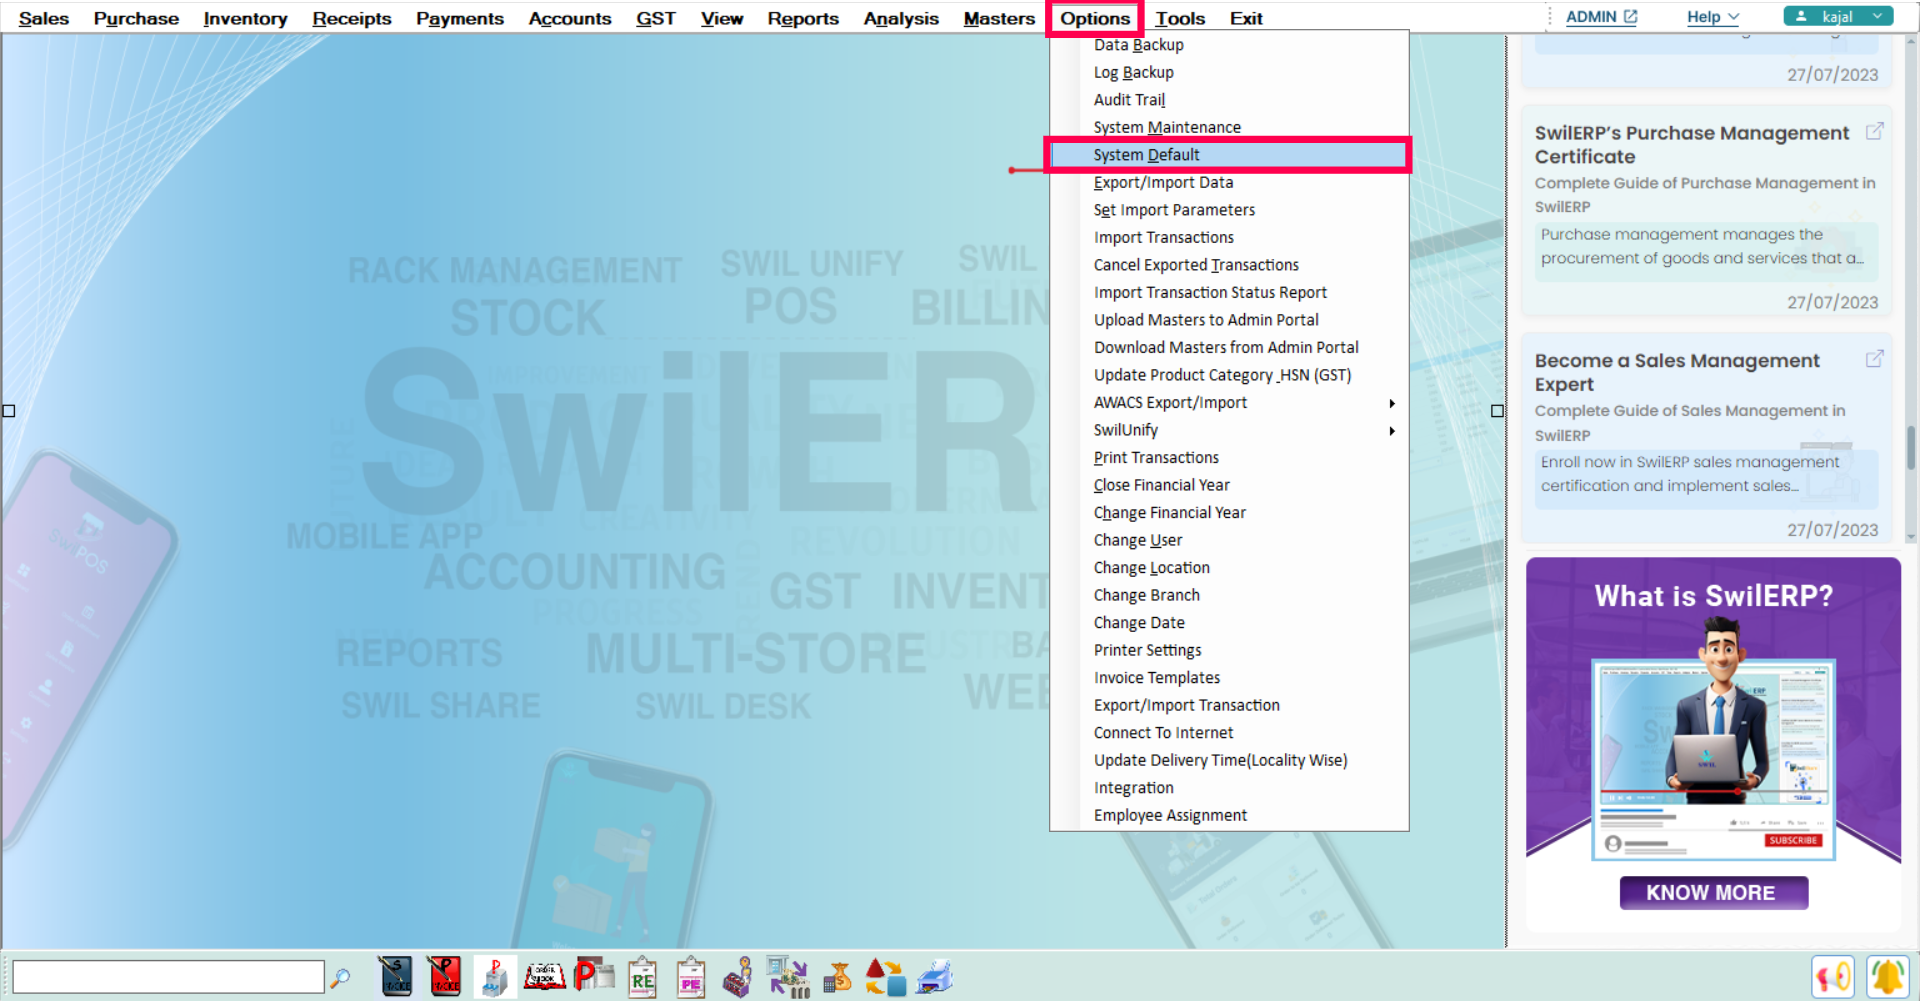This screenshot has width=1920, height=1001.
Task: Open the Payments menu
Action: 460,18
